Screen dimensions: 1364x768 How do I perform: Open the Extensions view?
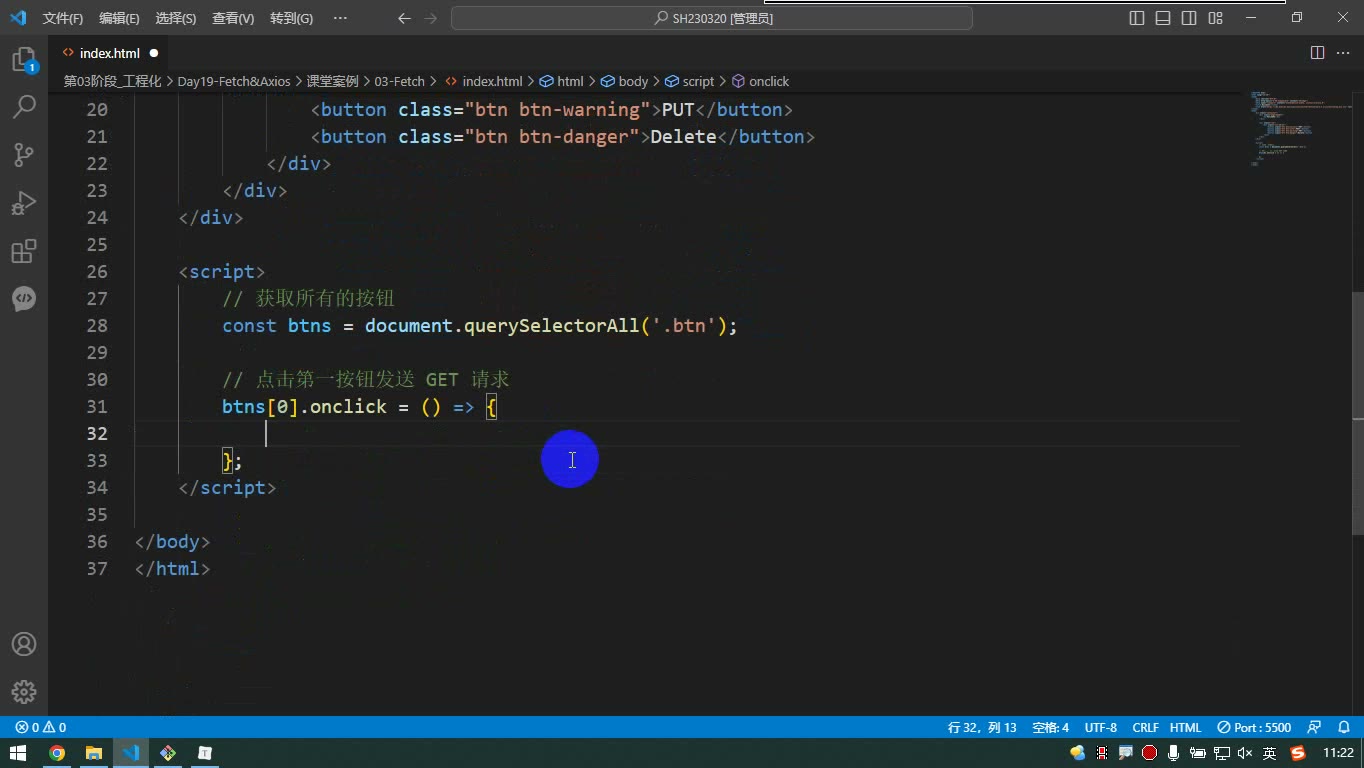click(x=24, y=250)
